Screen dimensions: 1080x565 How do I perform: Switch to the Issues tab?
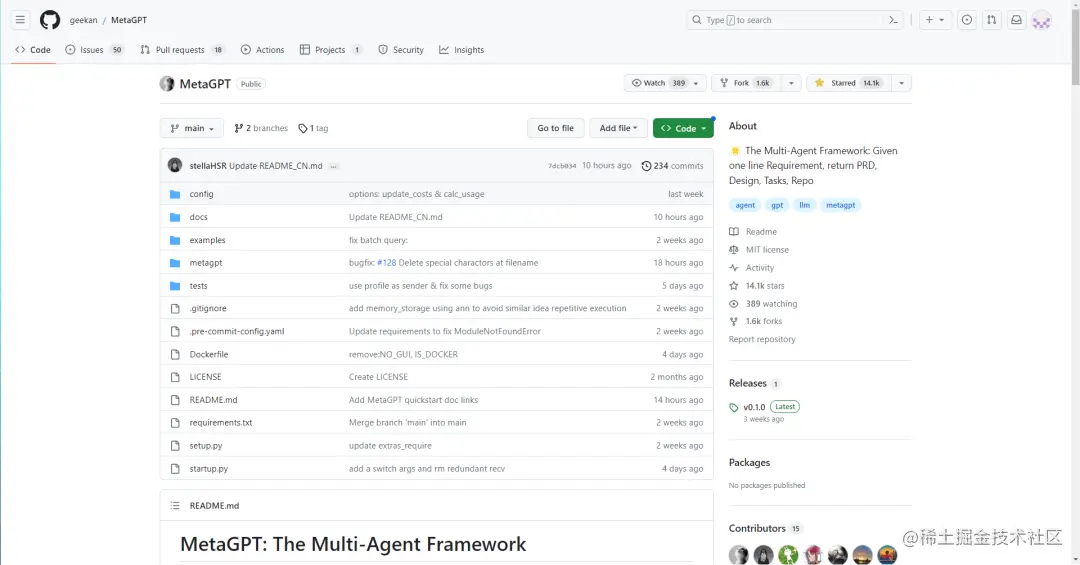tap(94, 50)
